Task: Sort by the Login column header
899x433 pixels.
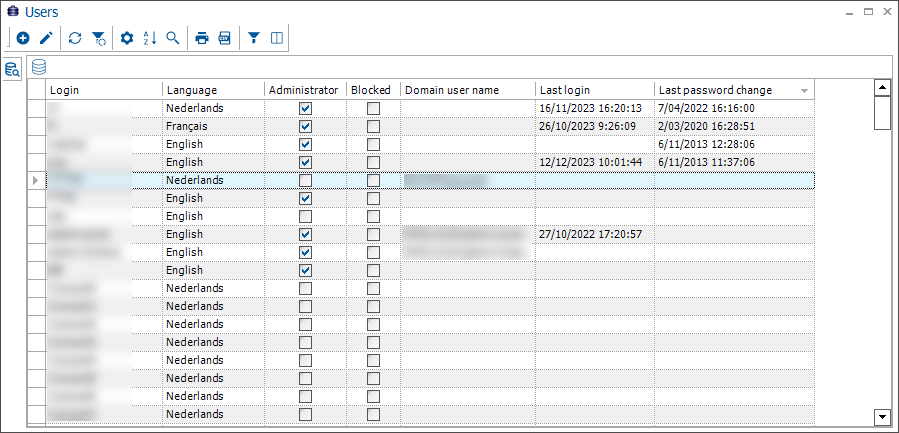Action: pyautogui.click(x=104, y=90)
